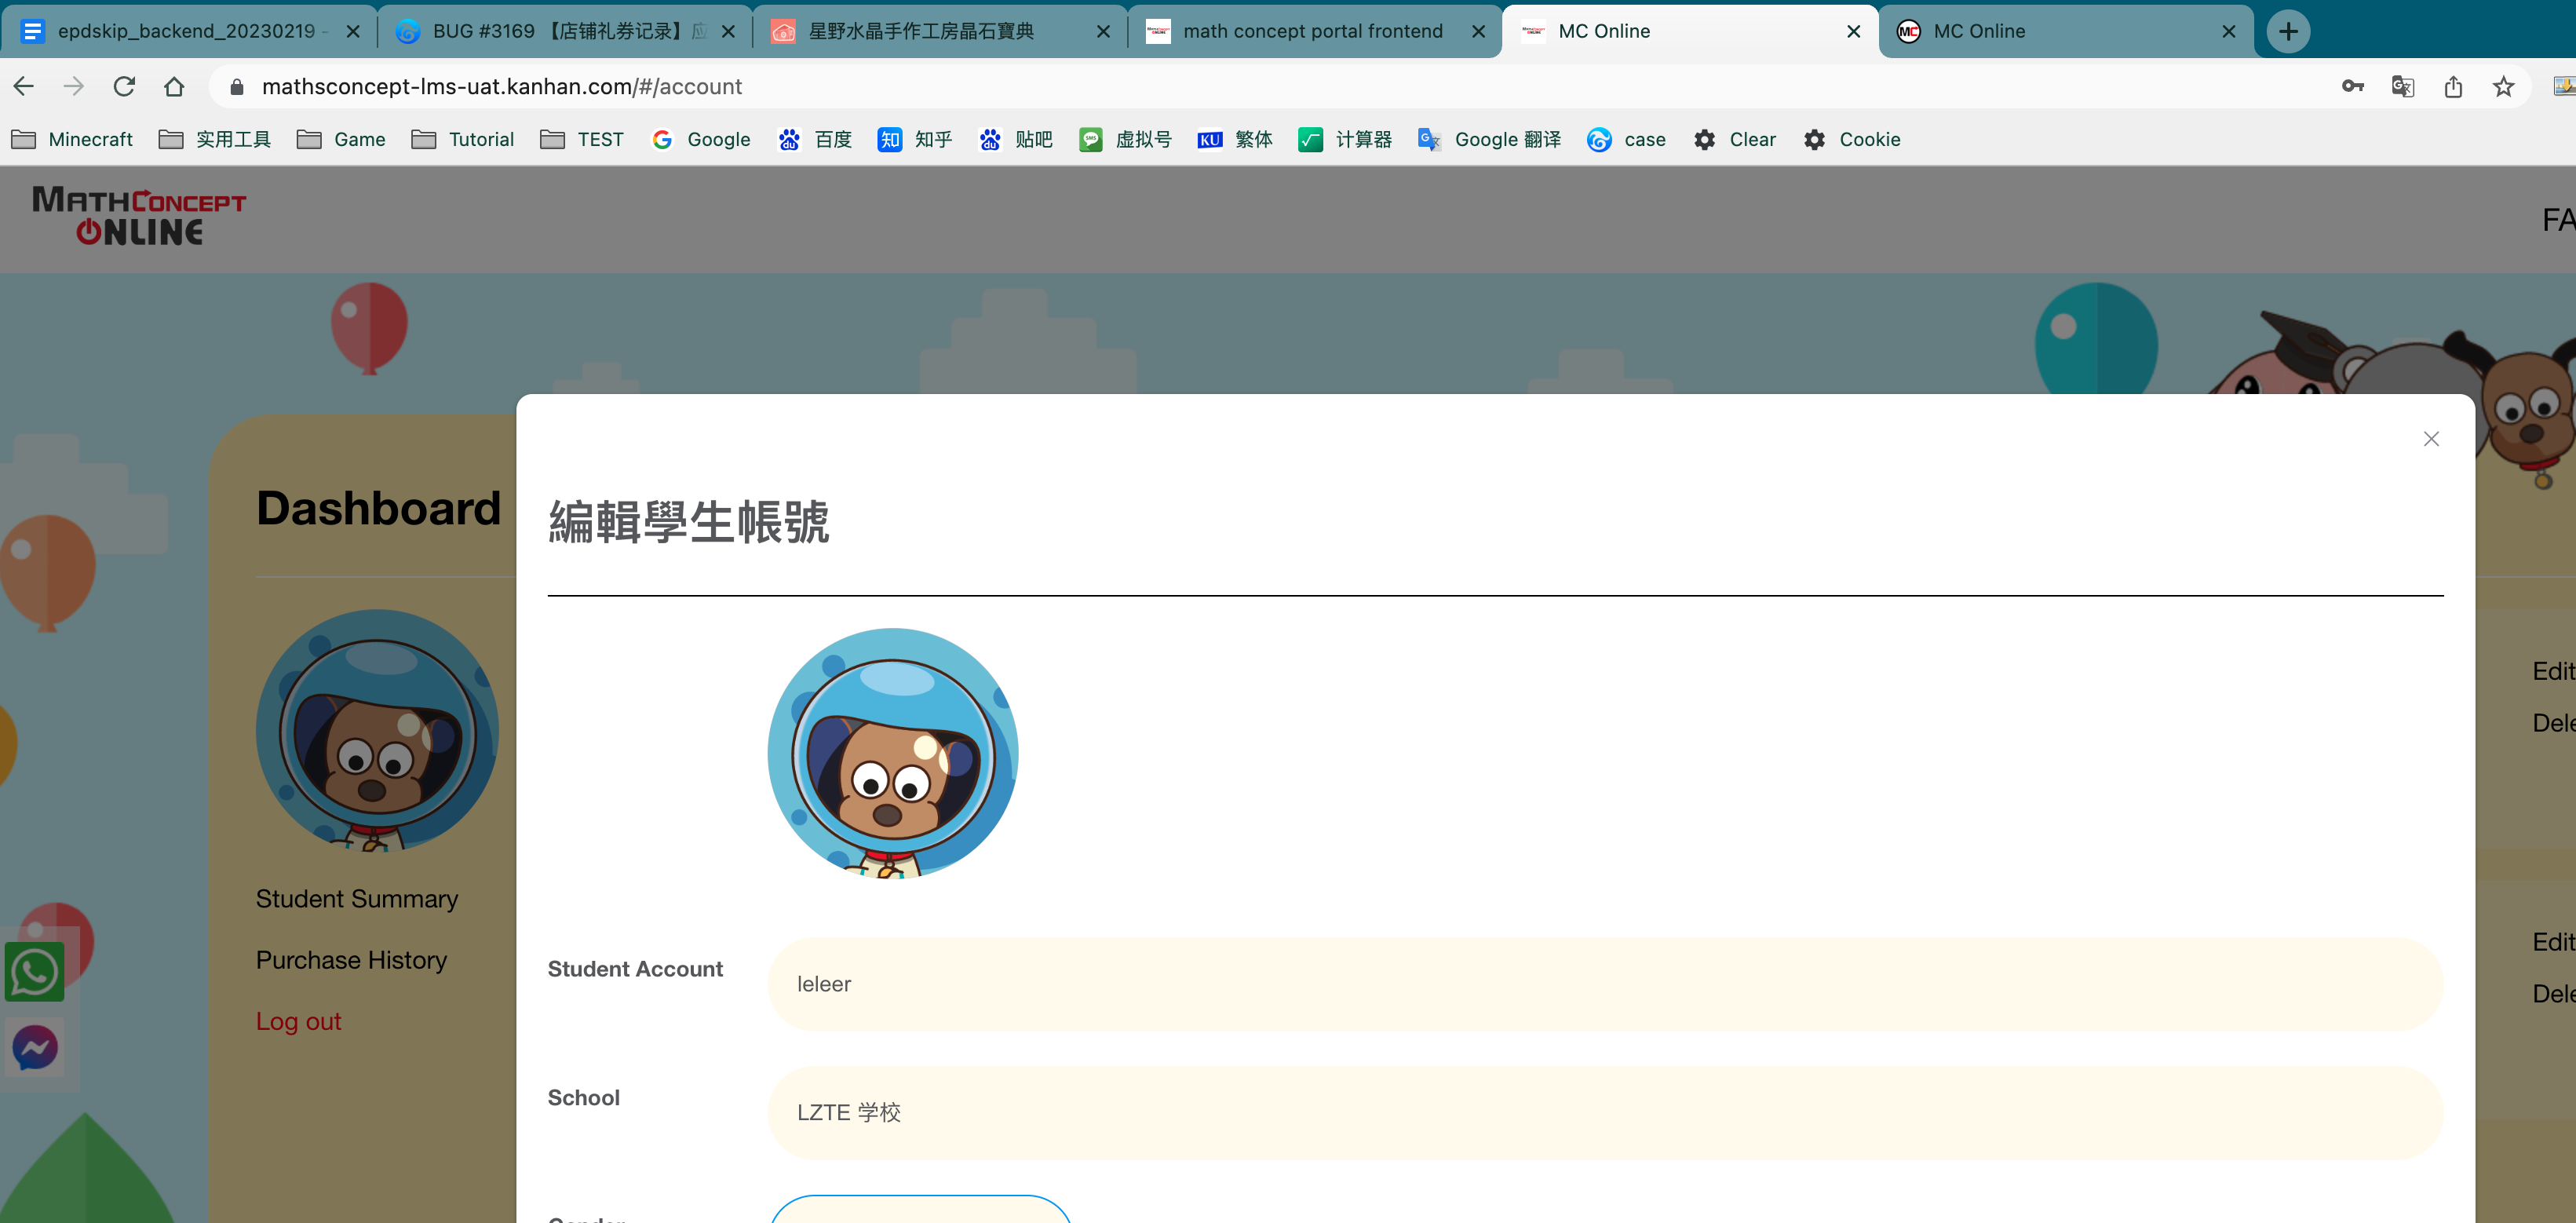Open the Purchase History link
Screen dimensions: 2576x1223
[351, 959]
